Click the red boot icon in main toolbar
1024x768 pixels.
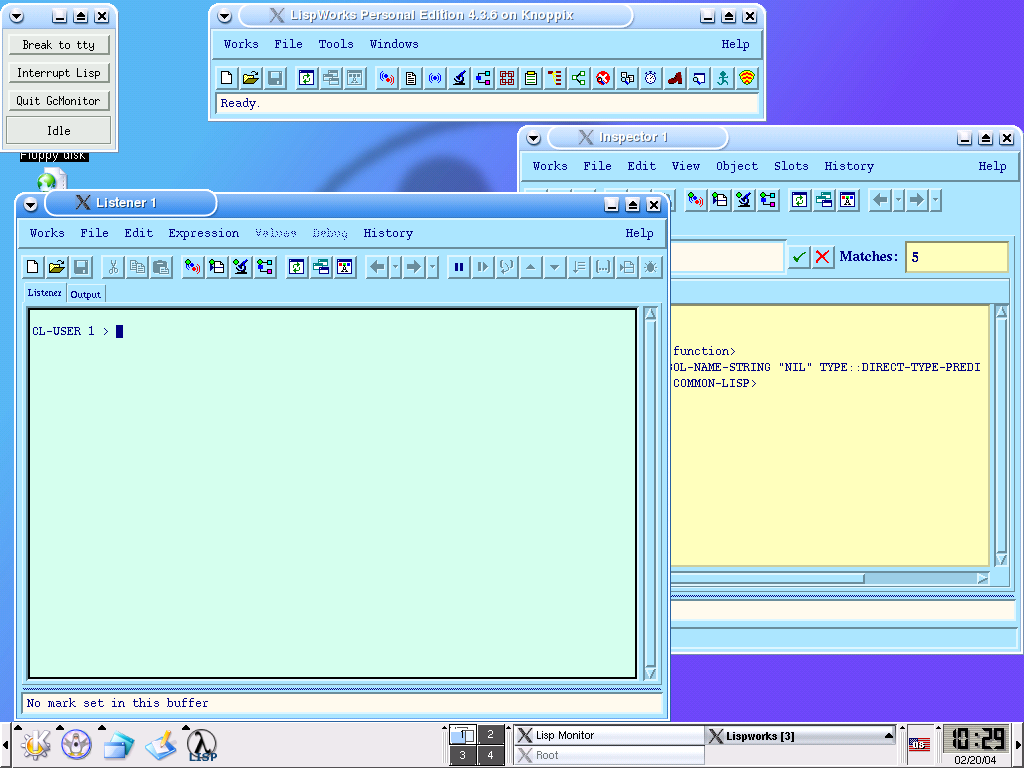tap(675, 78)
